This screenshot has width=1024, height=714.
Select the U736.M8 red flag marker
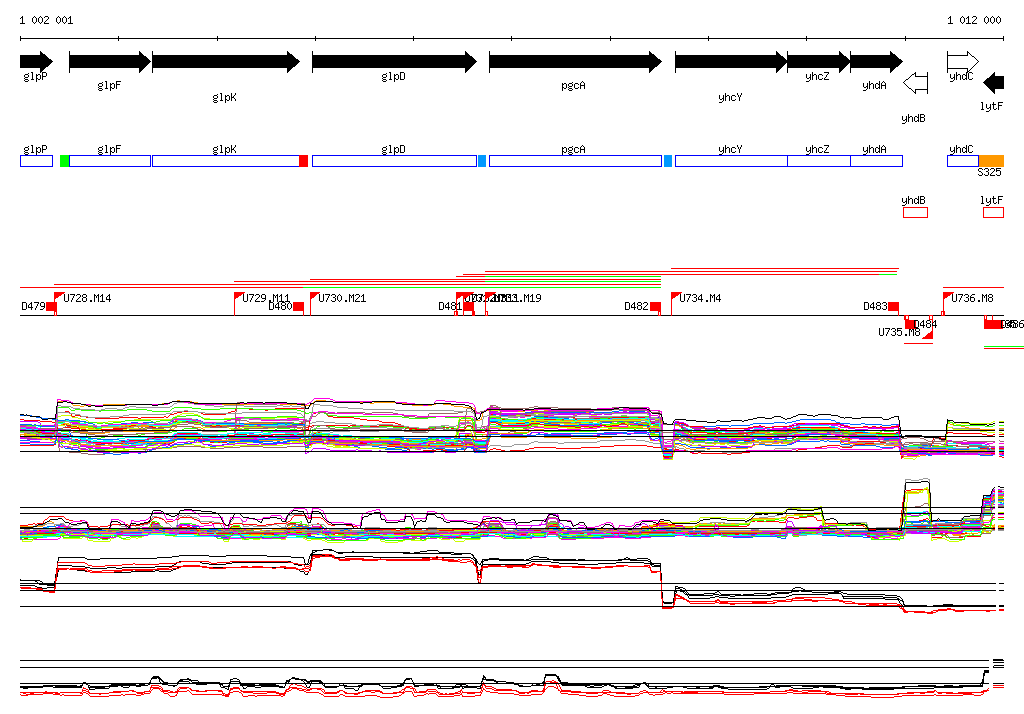(948, 297)
